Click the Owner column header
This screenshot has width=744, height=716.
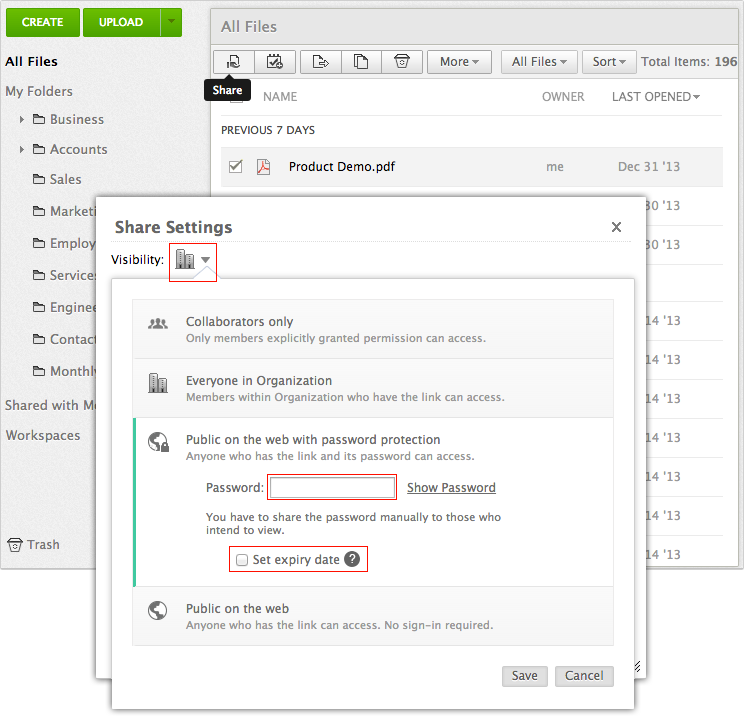tap(563, 97)
